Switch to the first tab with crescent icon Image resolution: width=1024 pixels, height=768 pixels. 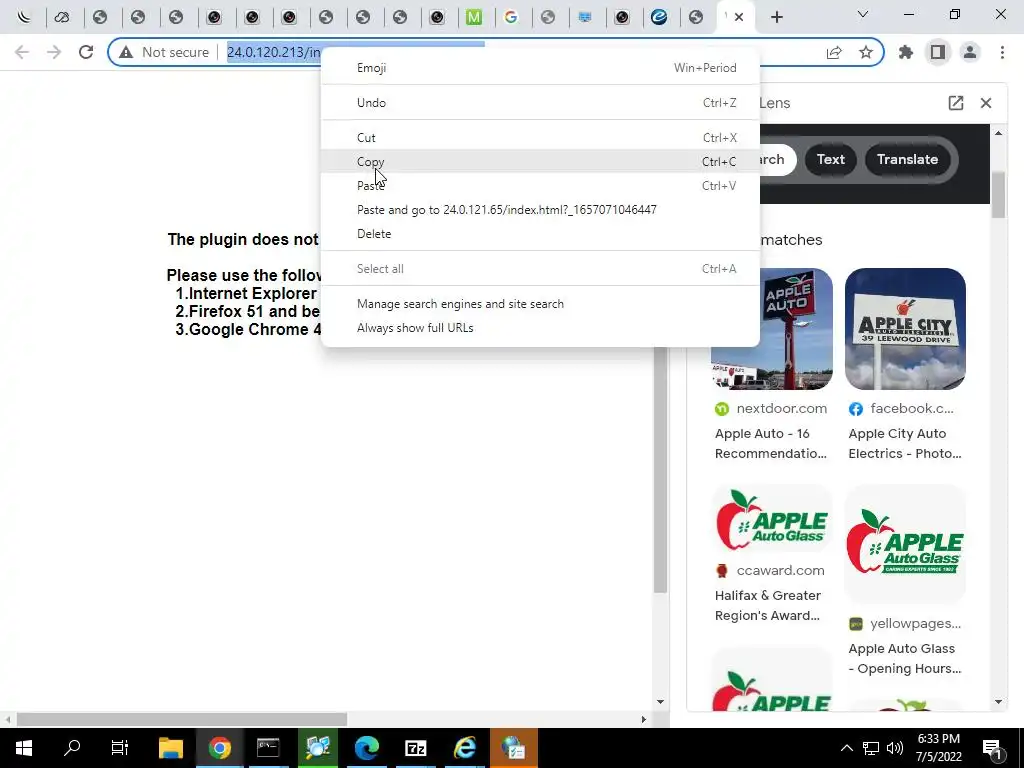pos(24,17)
